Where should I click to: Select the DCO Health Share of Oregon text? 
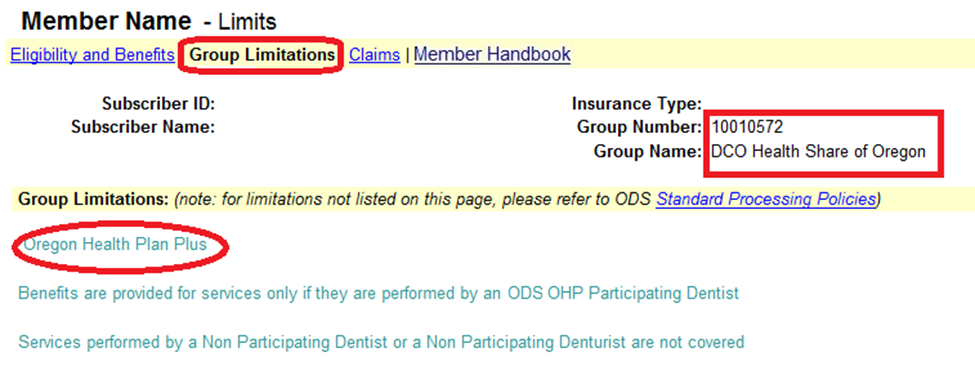coord(818,151)
